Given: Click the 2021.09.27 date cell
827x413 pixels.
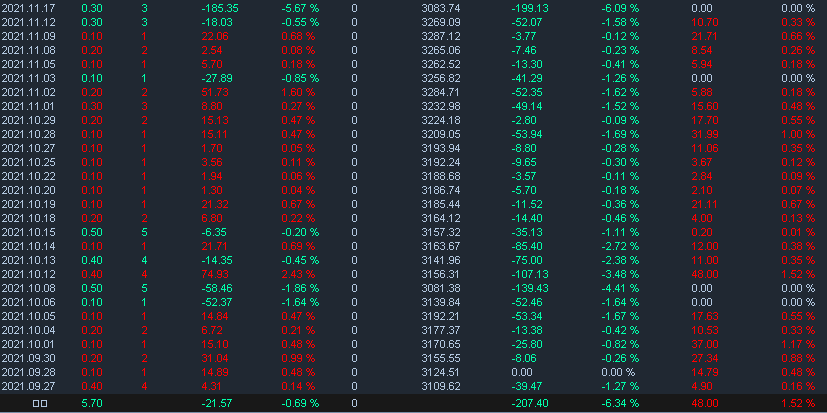Looking at the screenshot, I should pos(28,386).
